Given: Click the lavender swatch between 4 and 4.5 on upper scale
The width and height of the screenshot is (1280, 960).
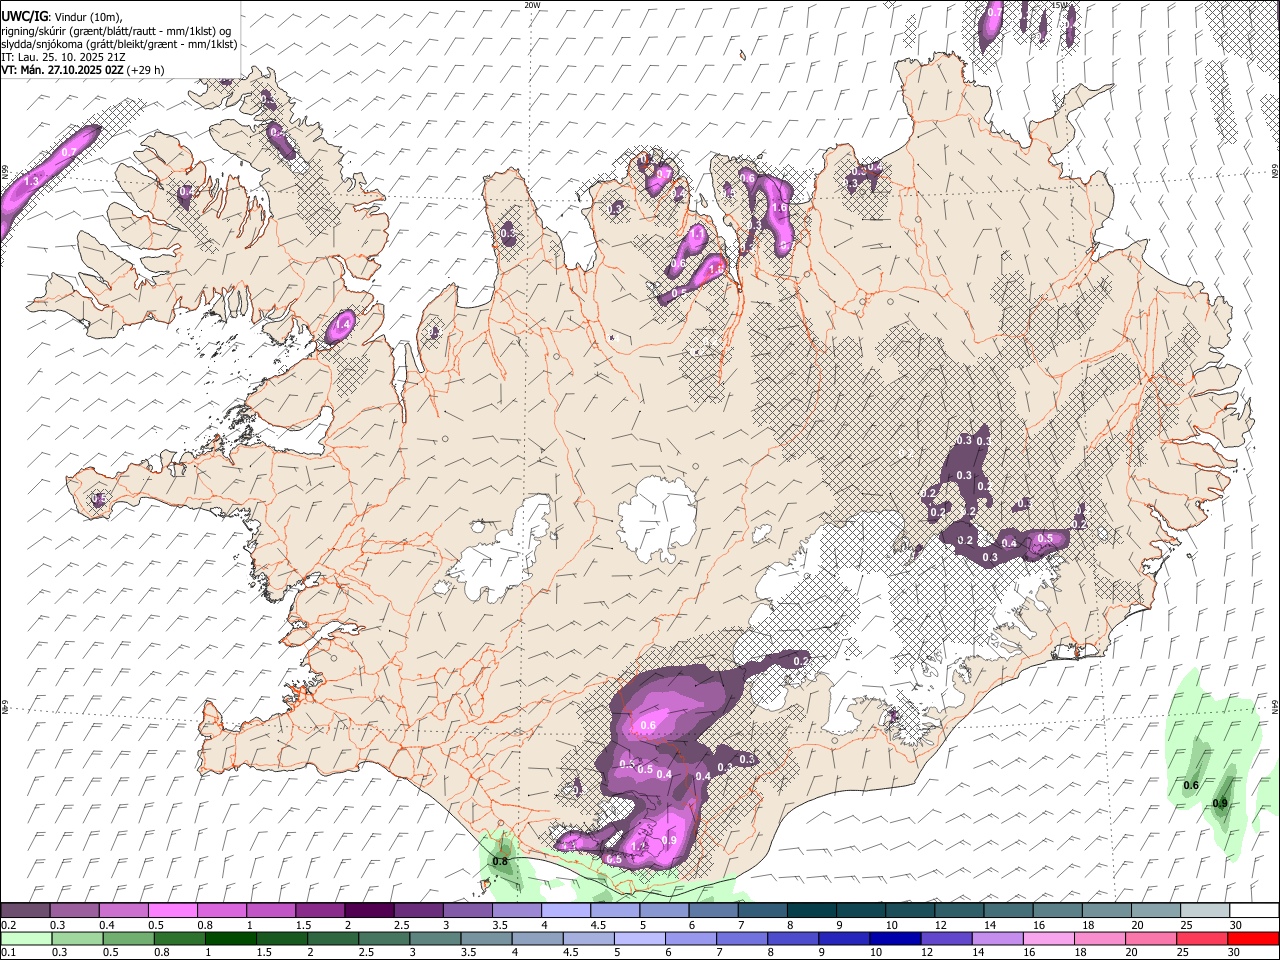Looking at the screenshot, I should point(566,911).
